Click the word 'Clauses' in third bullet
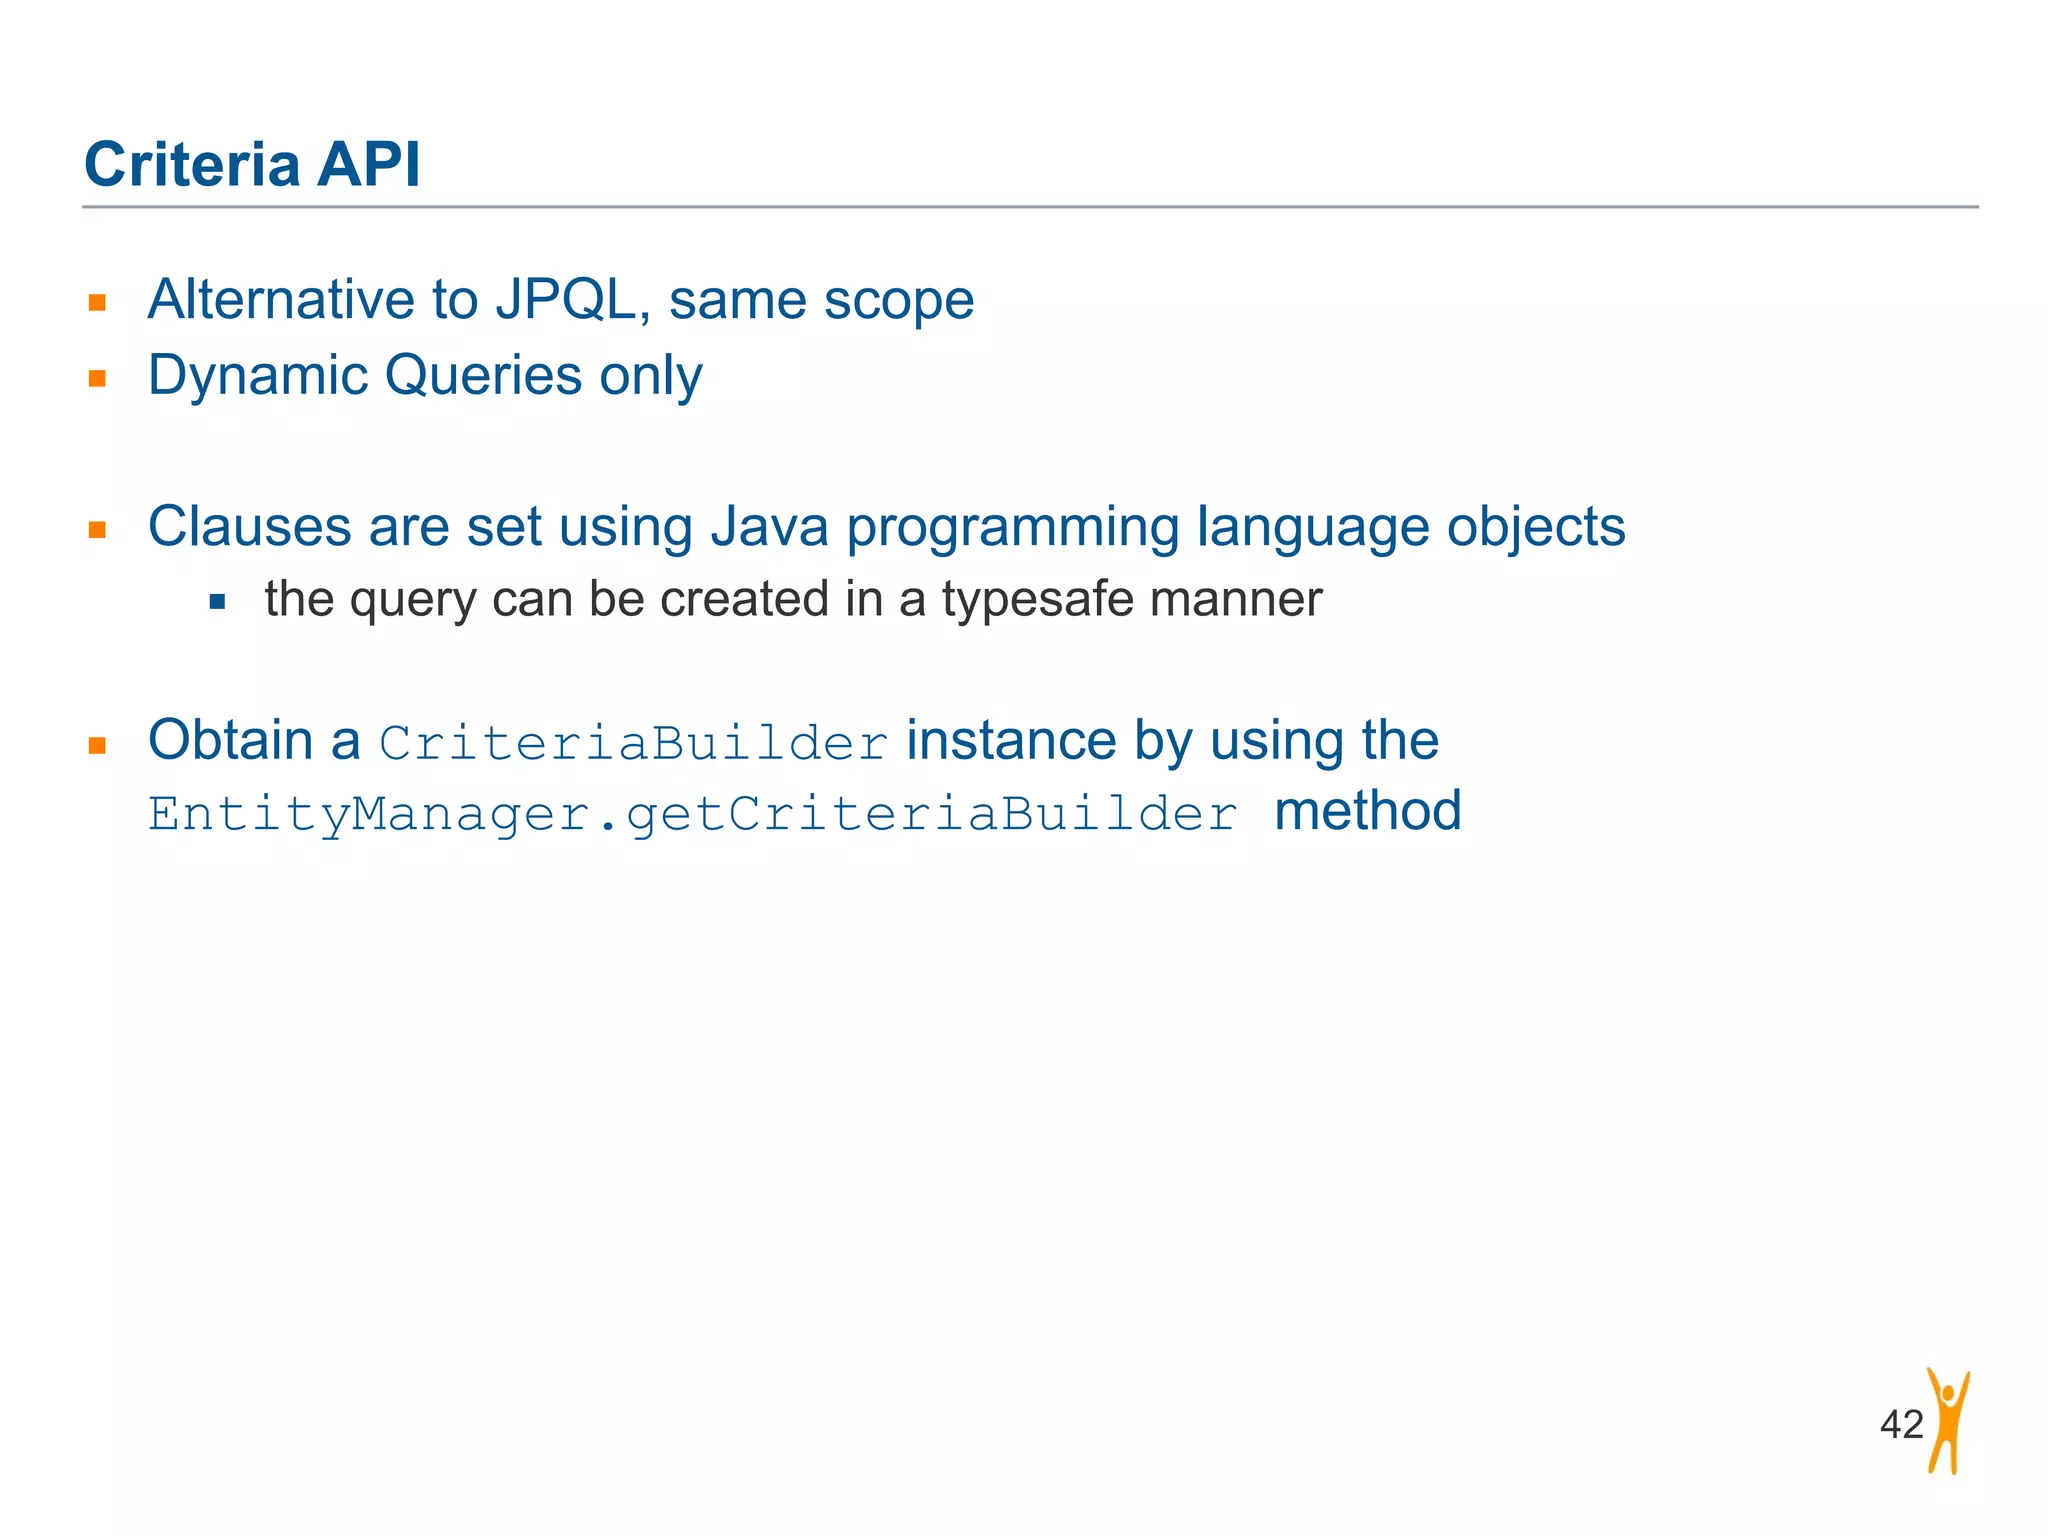The width and height of the screenshot is (2048, 1536). click(x=249, y=527)
